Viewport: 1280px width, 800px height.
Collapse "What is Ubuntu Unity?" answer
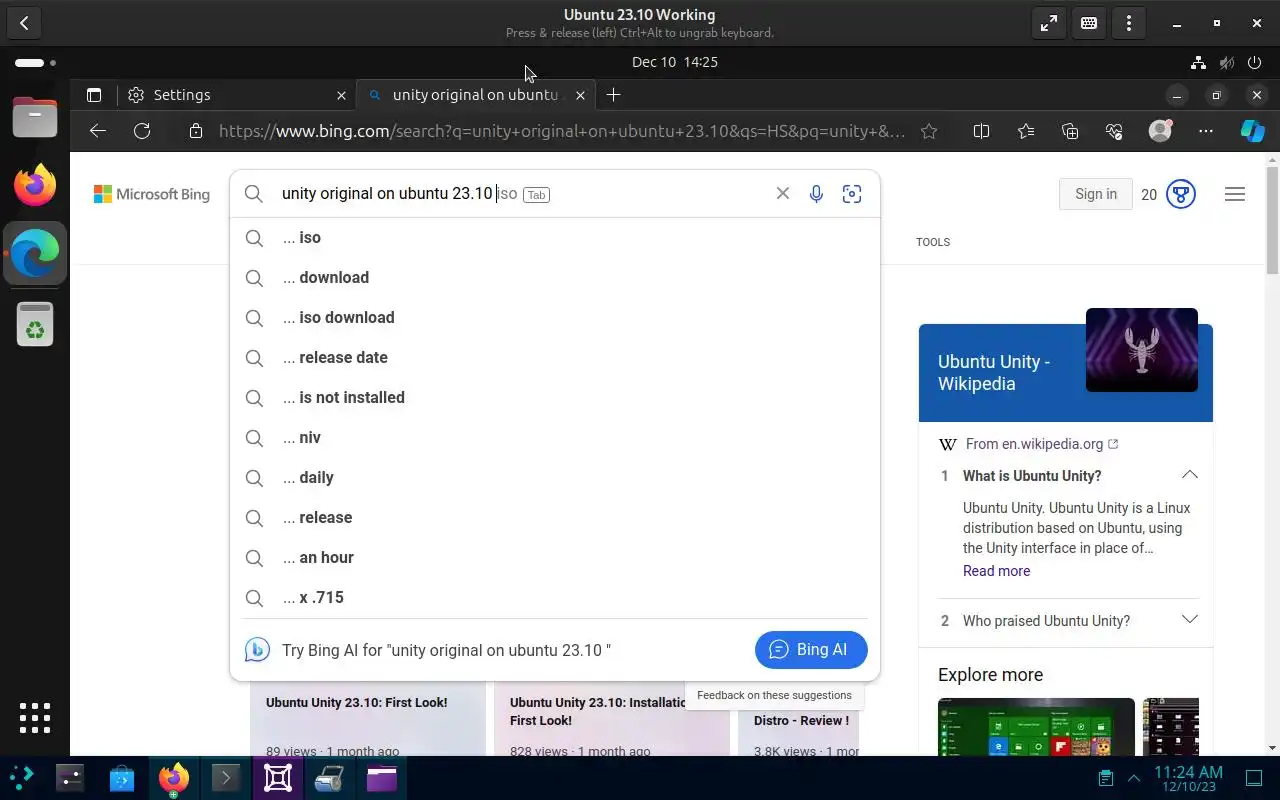pos(1190,476)
